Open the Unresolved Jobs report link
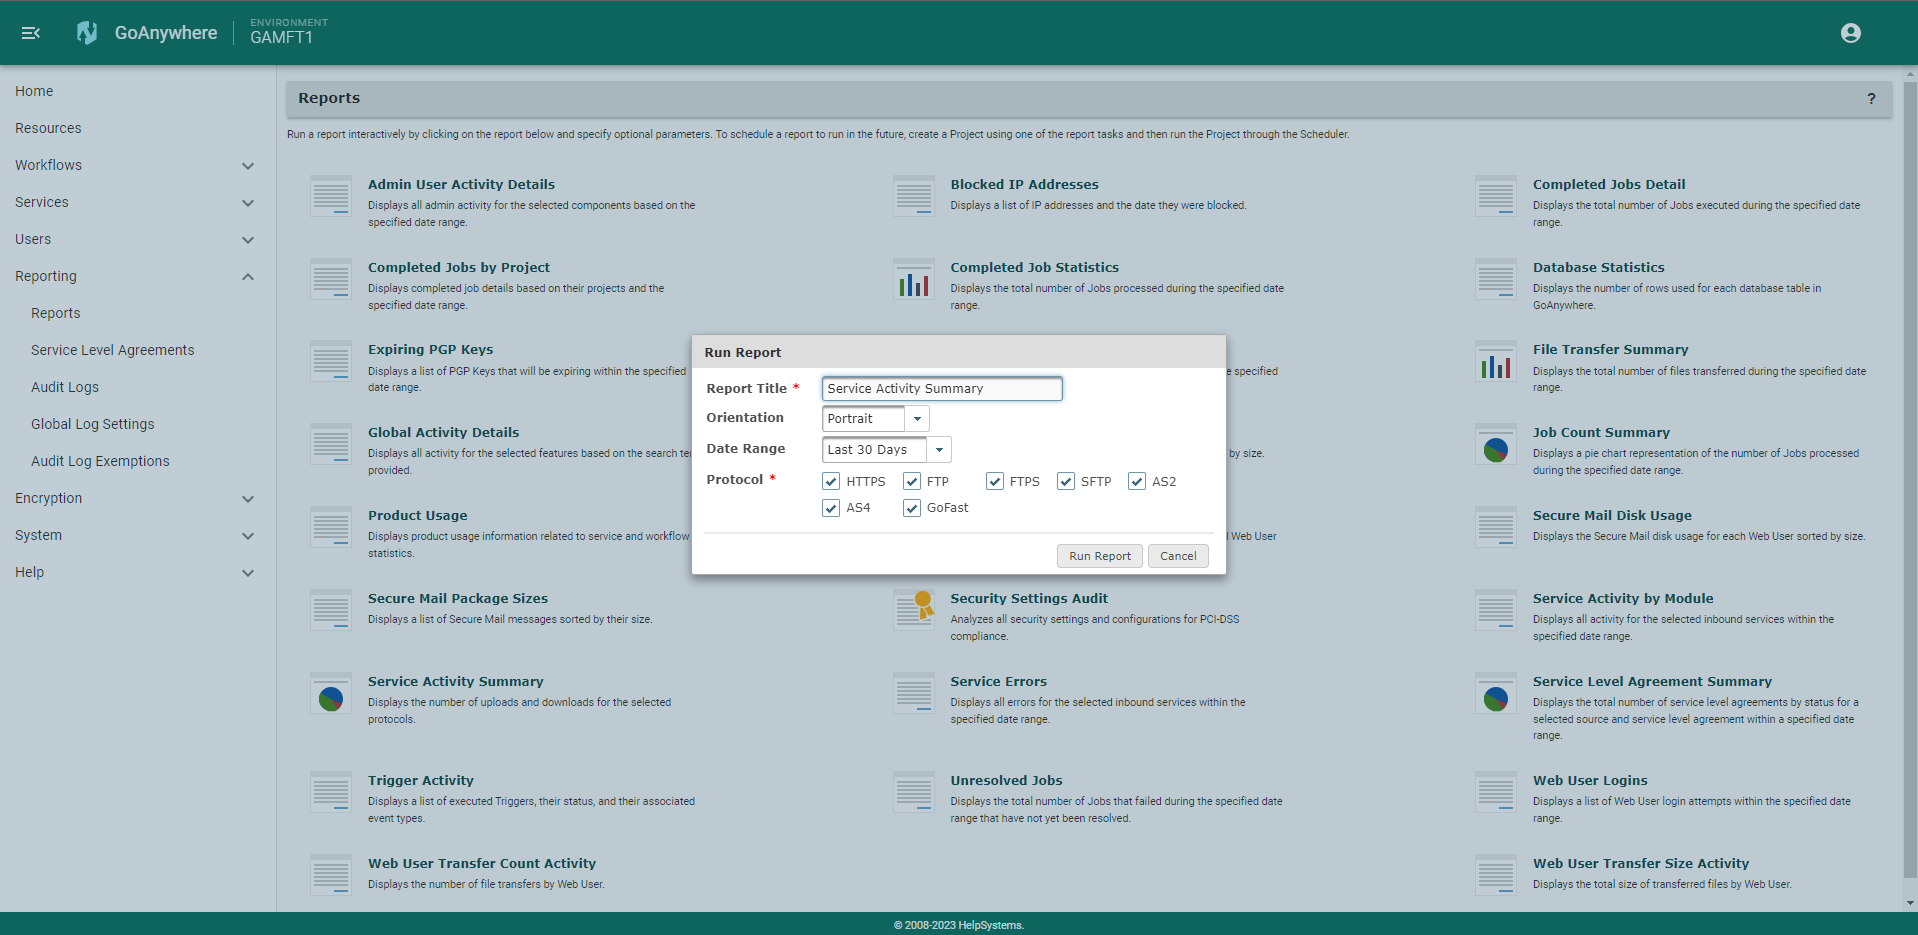 coord(1006,781)
